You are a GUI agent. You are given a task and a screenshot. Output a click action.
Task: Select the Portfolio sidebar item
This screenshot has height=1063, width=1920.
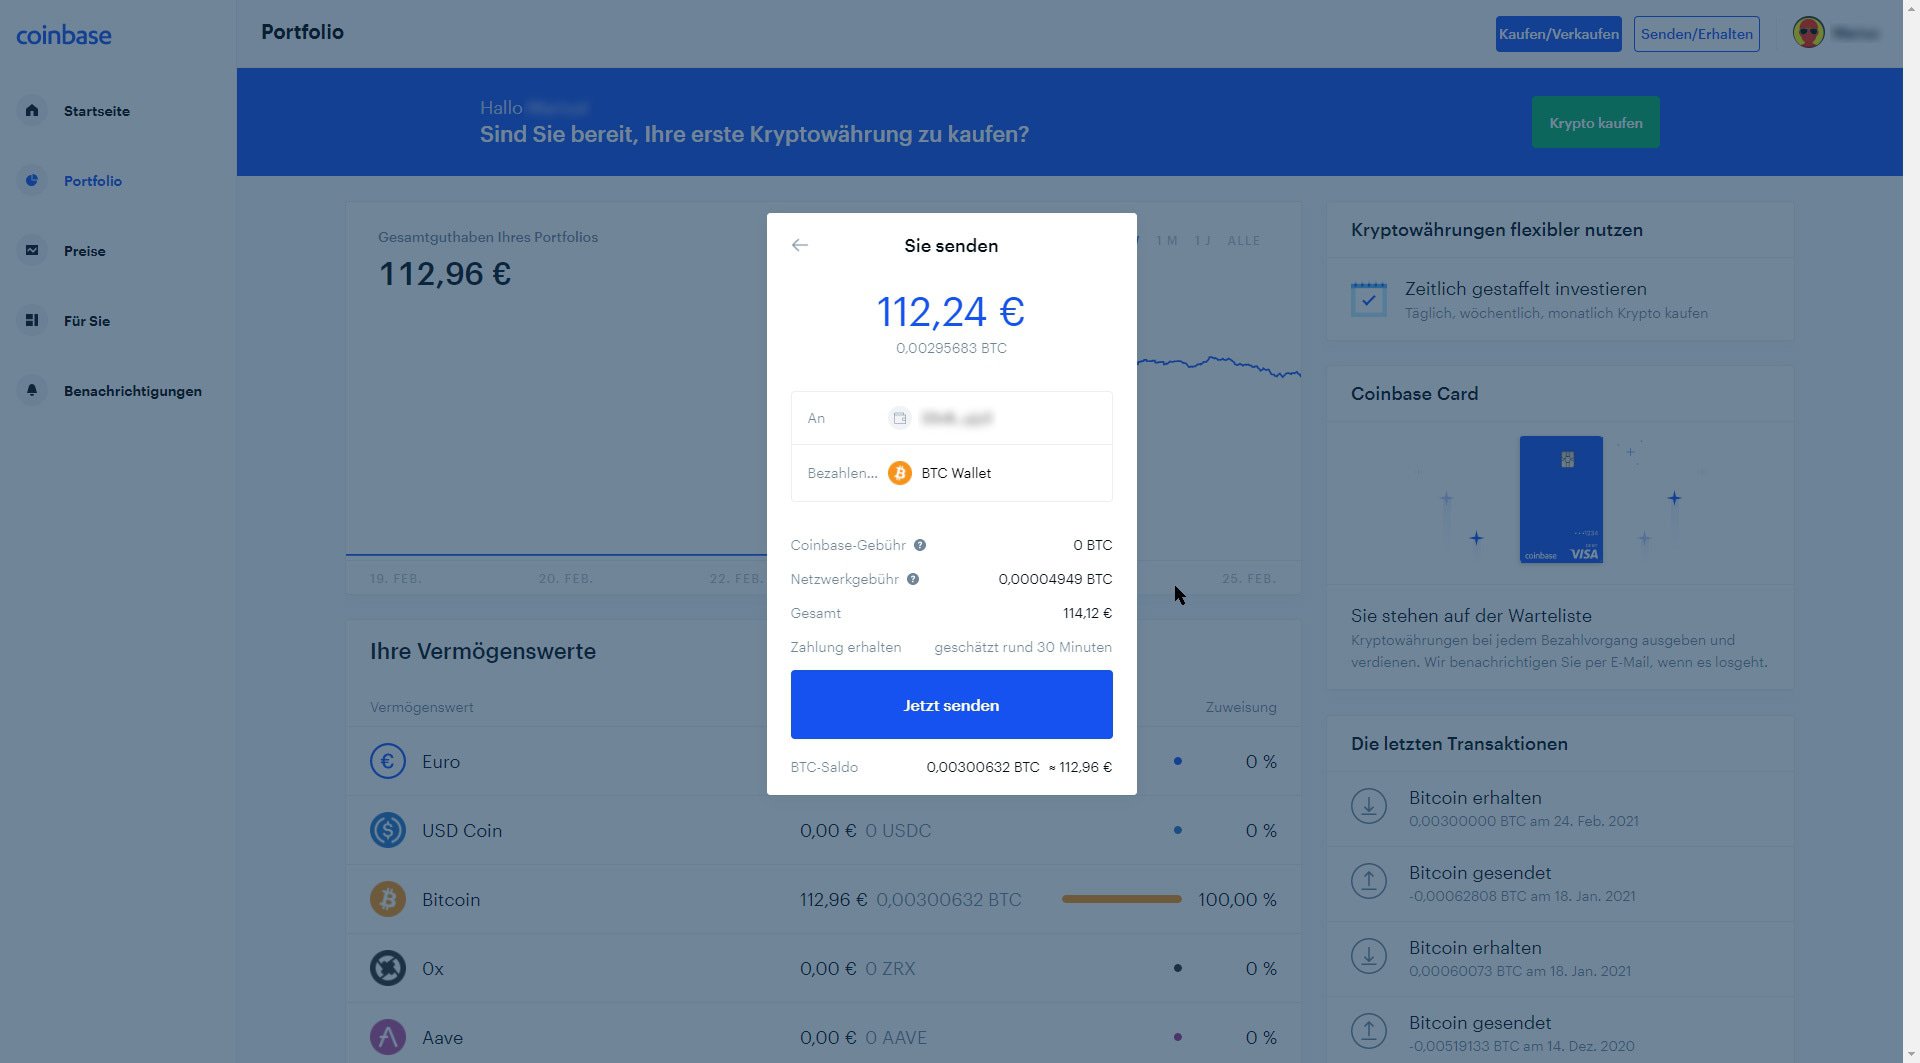coord(93,181)
